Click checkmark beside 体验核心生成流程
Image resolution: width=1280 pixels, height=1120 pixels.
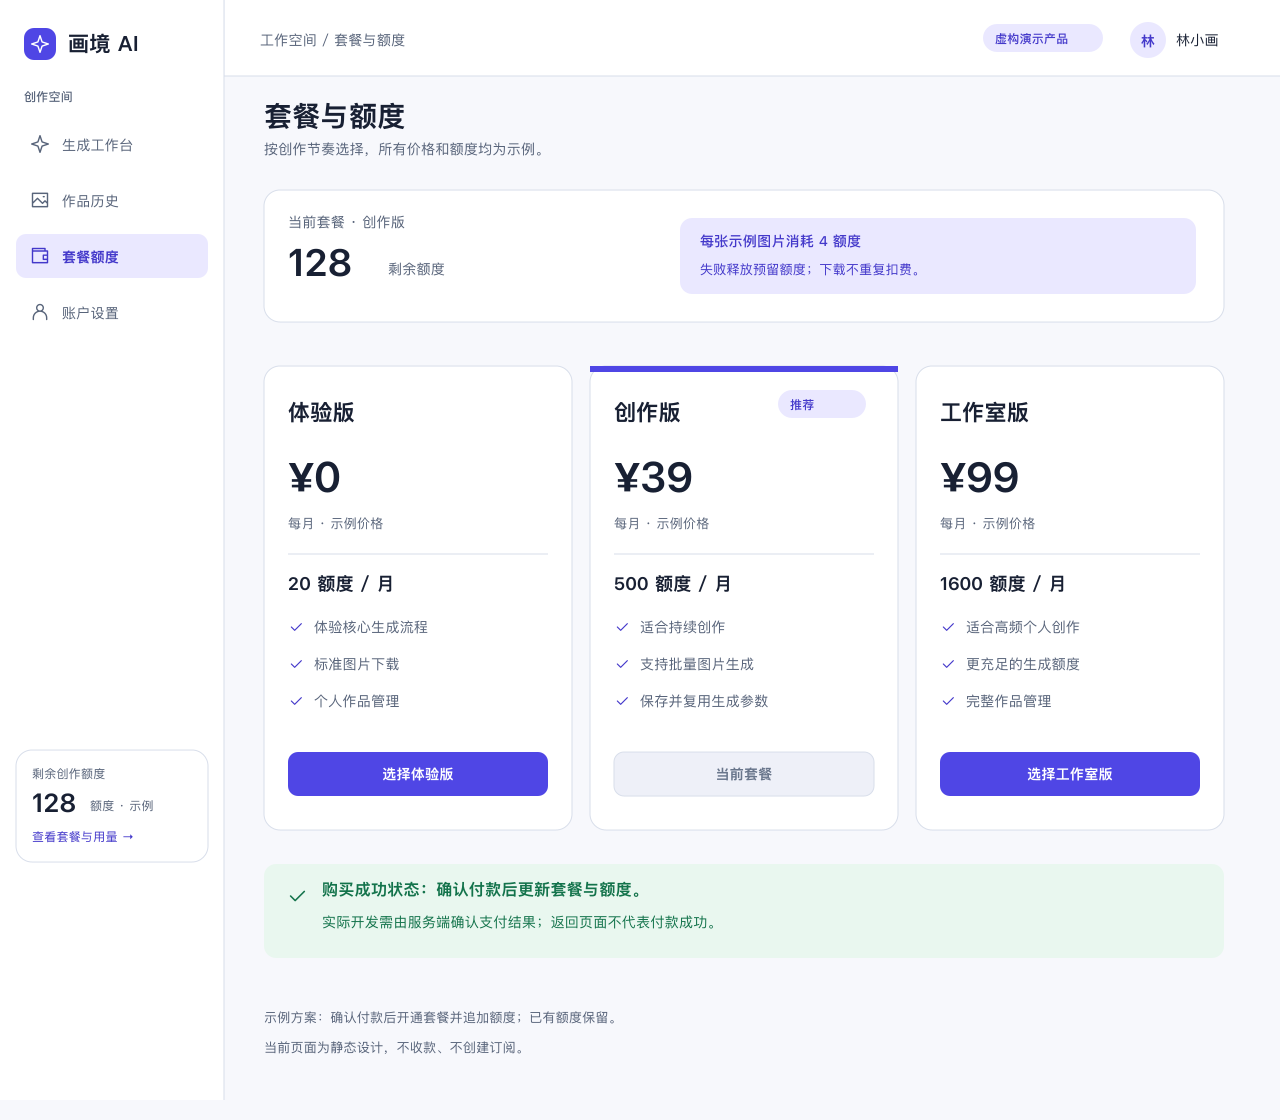click(x=296, y=627)
